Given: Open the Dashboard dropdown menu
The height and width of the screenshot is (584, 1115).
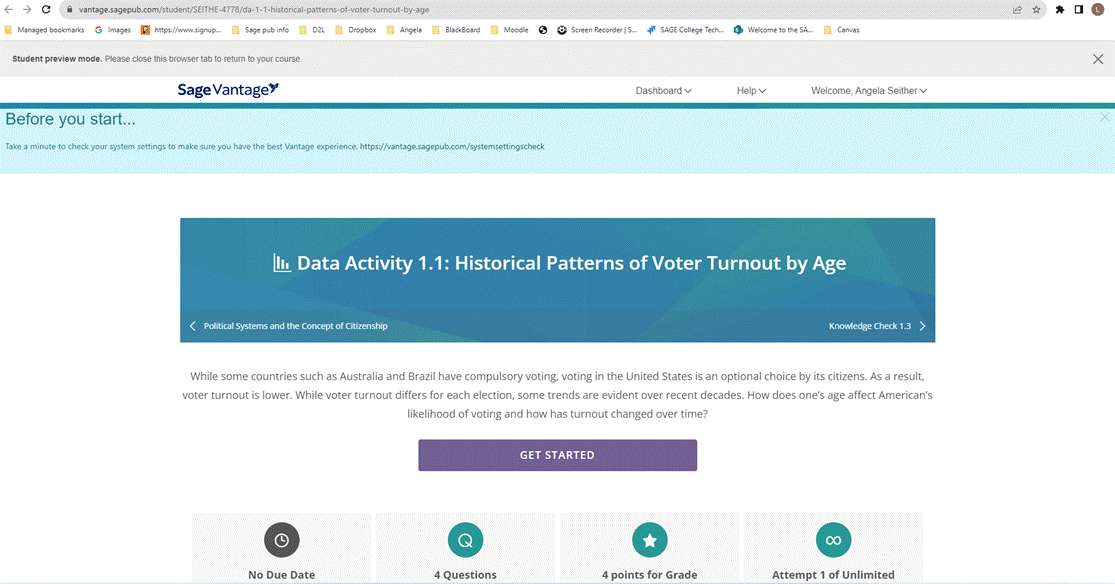Looking at the screenshot, I should (x=663, y=90).
